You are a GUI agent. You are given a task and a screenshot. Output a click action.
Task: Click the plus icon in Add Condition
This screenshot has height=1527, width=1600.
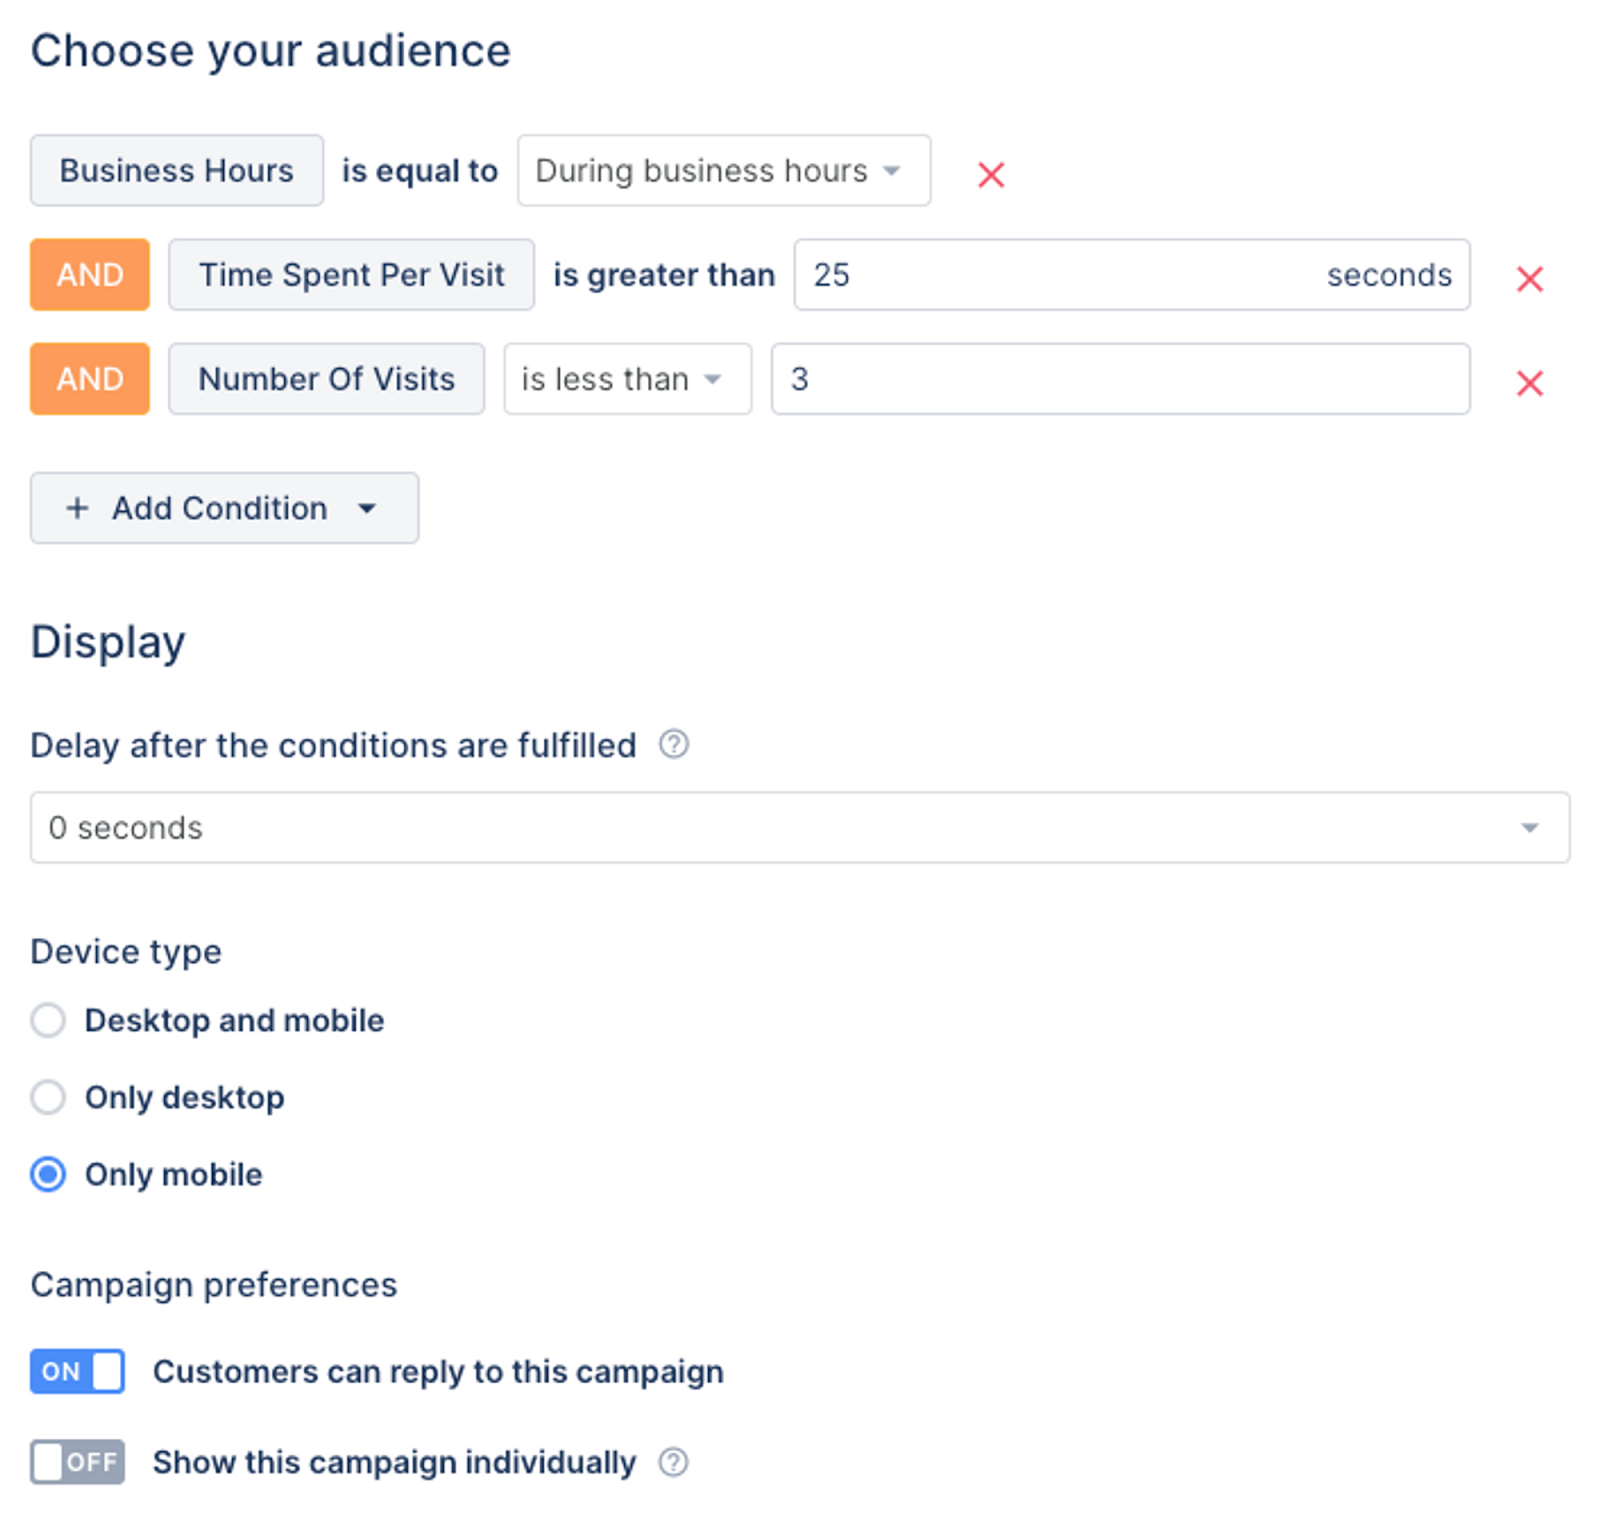[77, 508]
